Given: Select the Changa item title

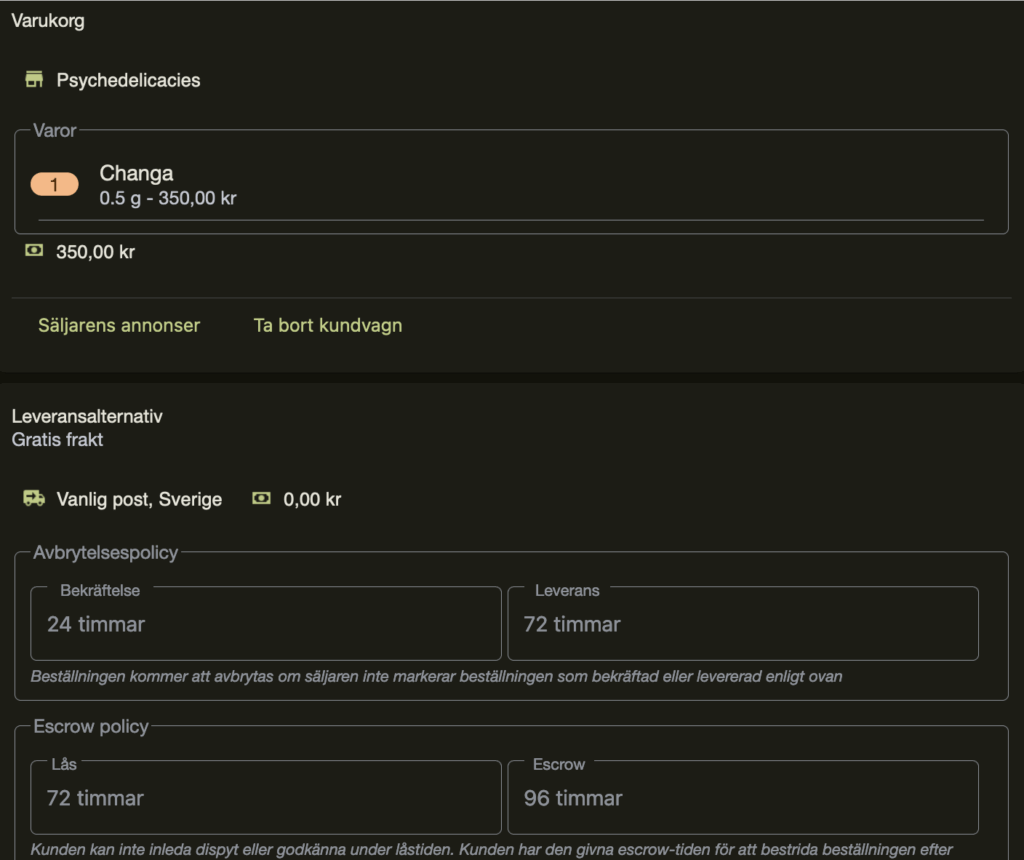Looking at the screenshot, I should pyautogui.click(x=136, y=173).
